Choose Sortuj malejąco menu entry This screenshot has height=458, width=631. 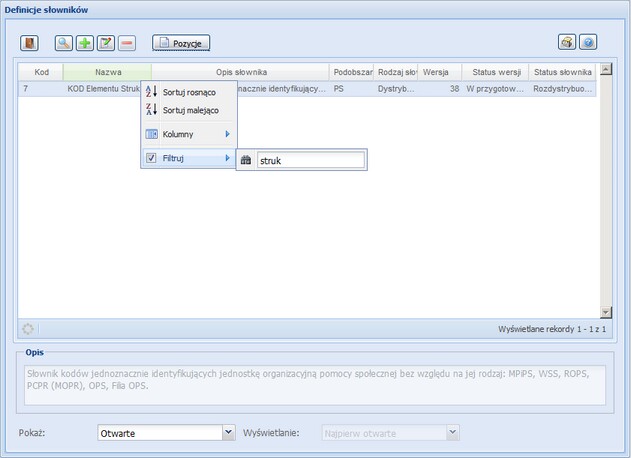pos(190,110)
